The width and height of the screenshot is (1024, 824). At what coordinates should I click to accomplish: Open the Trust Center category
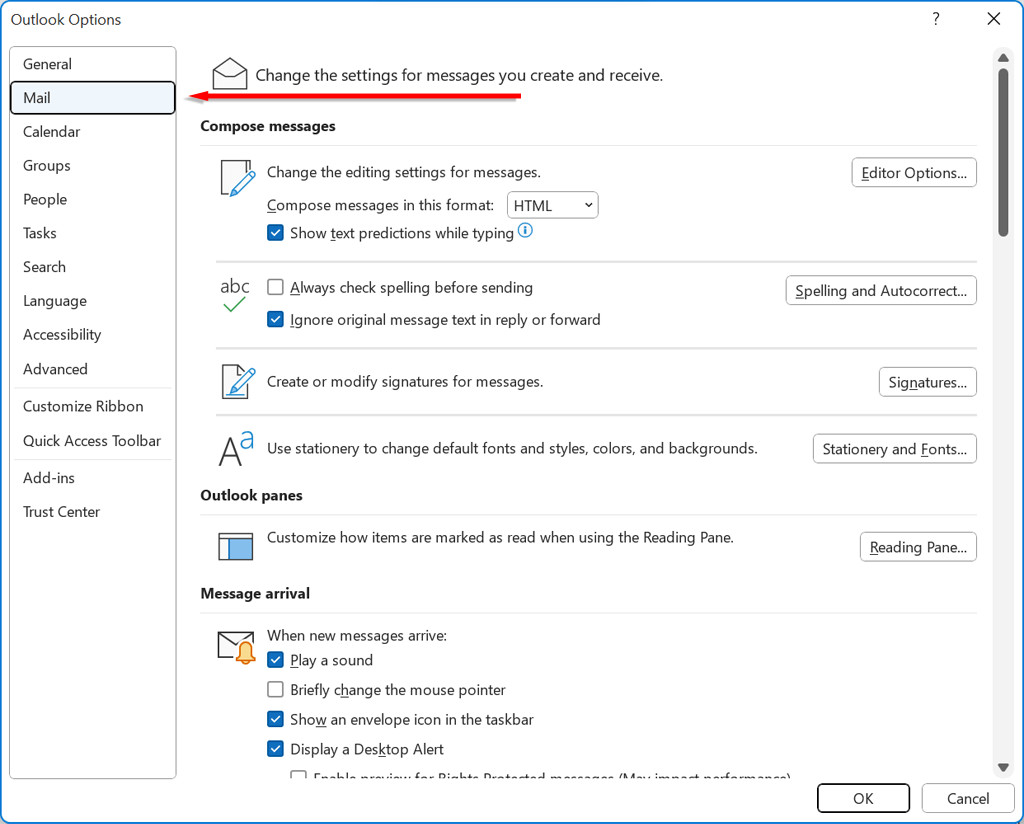coord(62,512)
